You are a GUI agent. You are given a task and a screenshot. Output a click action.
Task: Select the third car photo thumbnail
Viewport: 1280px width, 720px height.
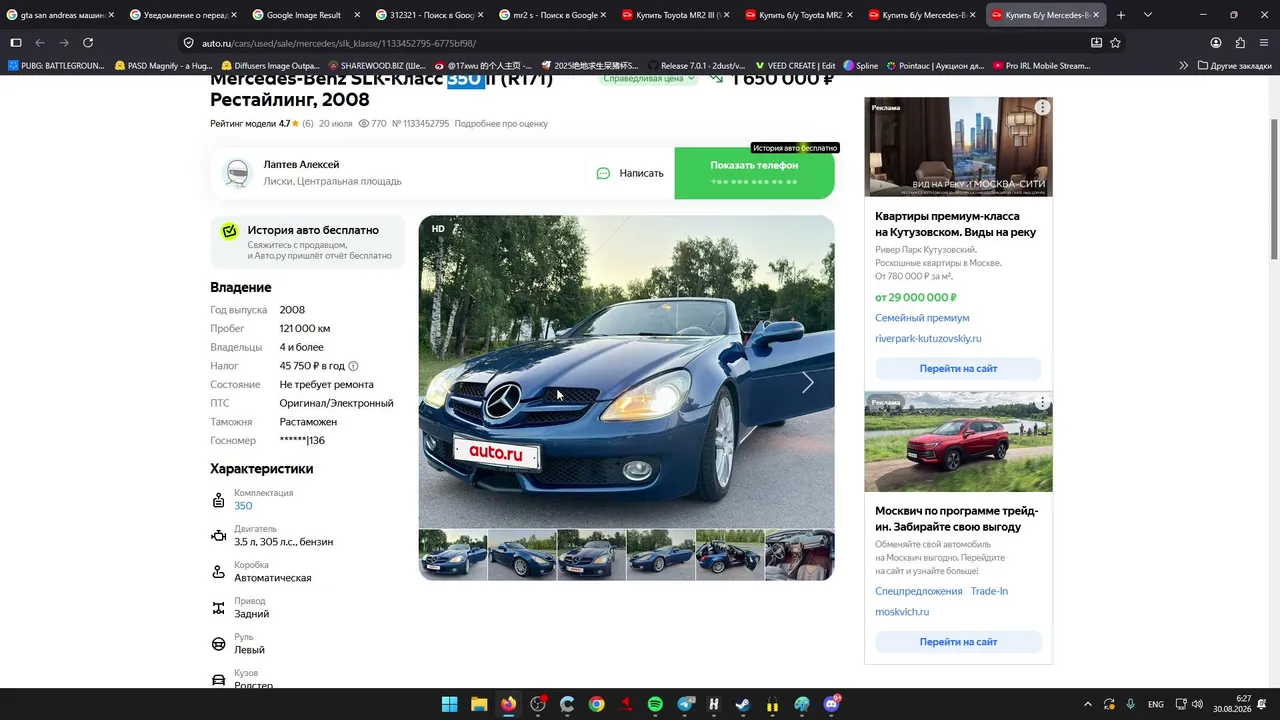592,555
